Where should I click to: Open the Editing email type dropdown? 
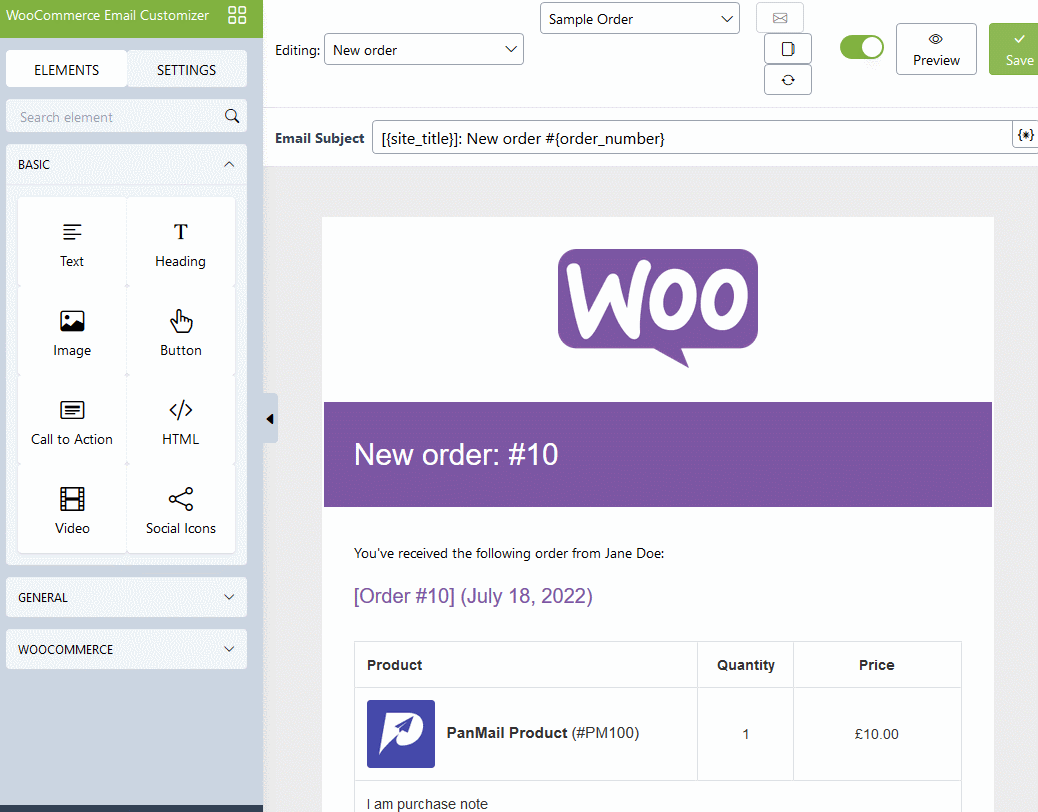point(424,50)
